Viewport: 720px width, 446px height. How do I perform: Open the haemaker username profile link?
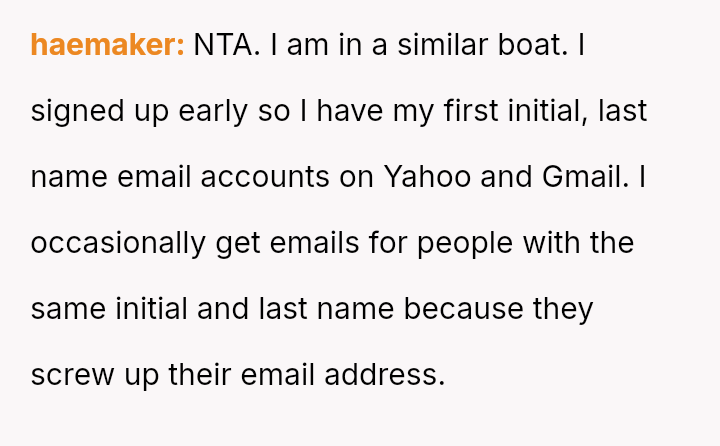pyautogui.click(x=107, y=45)
